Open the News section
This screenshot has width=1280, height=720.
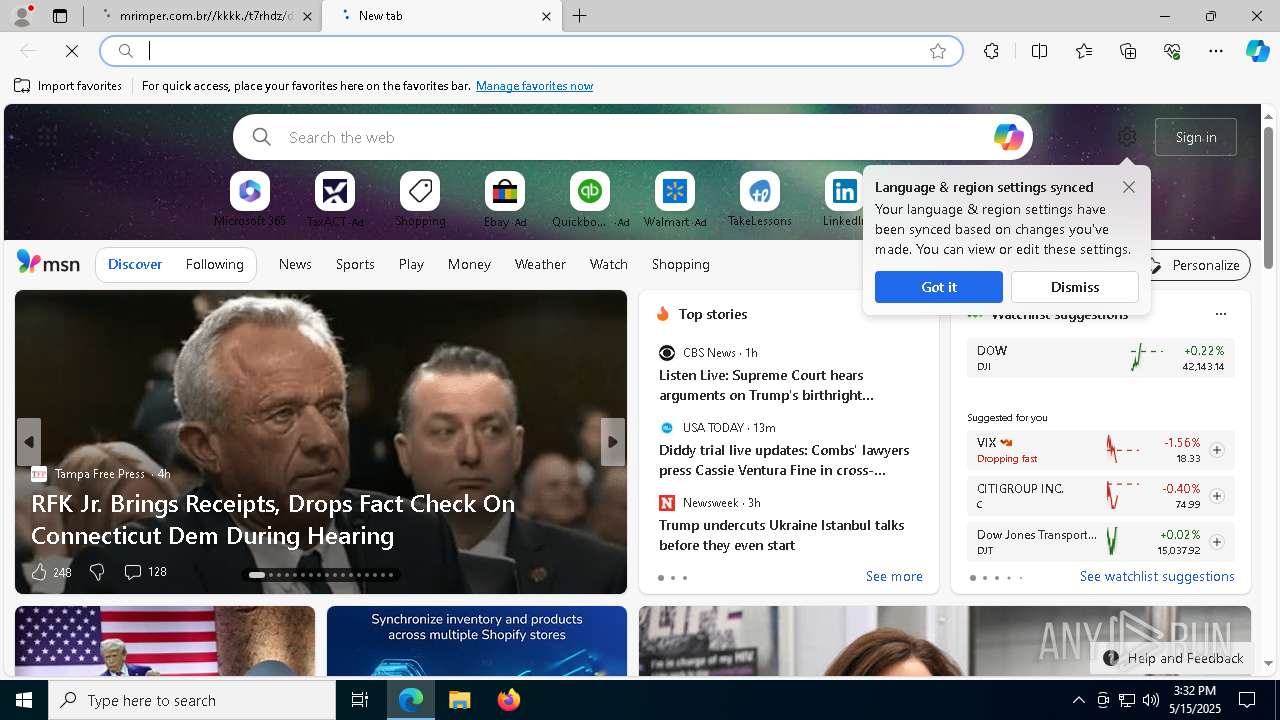[x=295, y=264]
